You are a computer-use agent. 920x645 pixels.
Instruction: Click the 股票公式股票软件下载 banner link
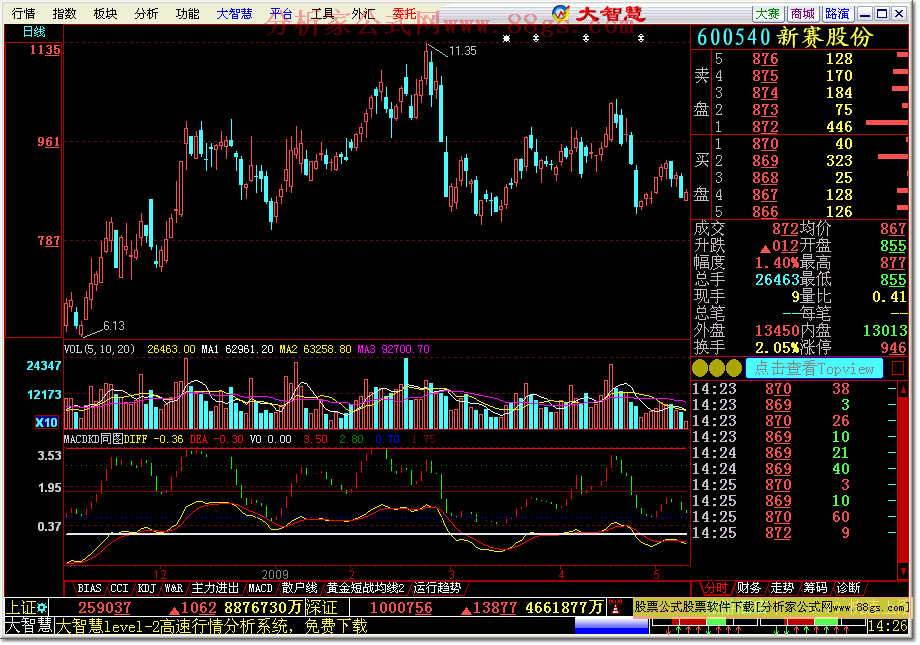771,607
